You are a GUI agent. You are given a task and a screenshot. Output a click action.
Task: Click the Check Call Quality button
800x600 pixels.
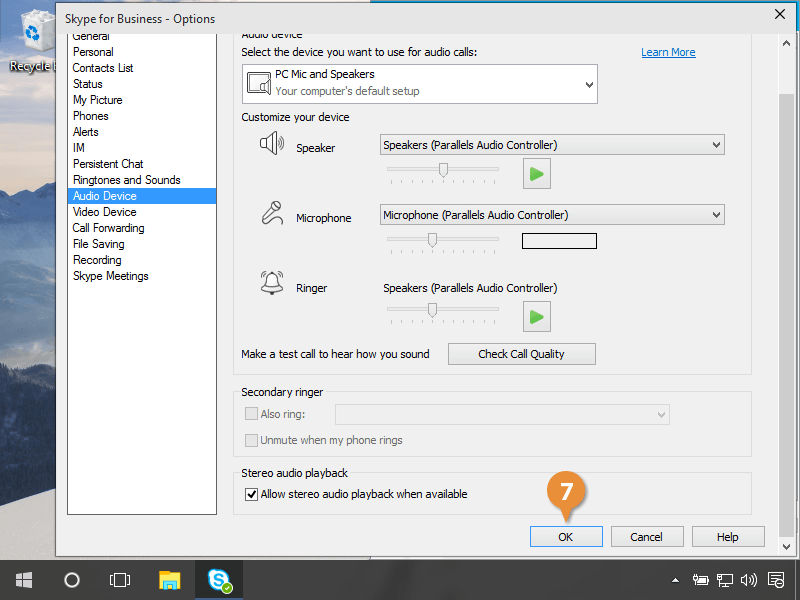point(521,354)
